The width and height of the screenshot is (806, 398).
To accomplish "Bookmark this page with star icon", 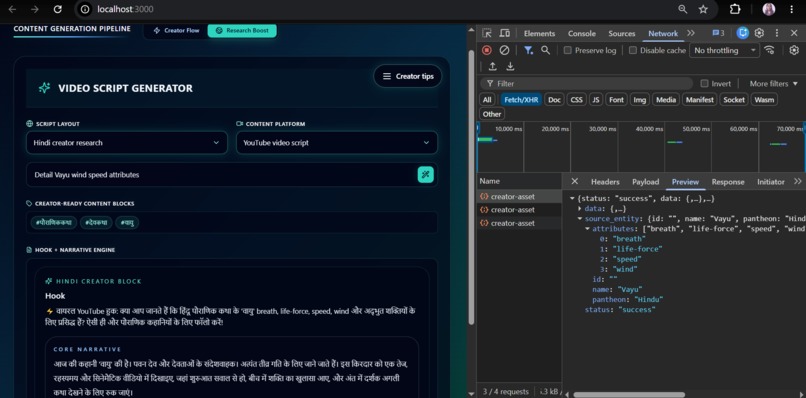I will pyautogui.click(x=703, y=9).
